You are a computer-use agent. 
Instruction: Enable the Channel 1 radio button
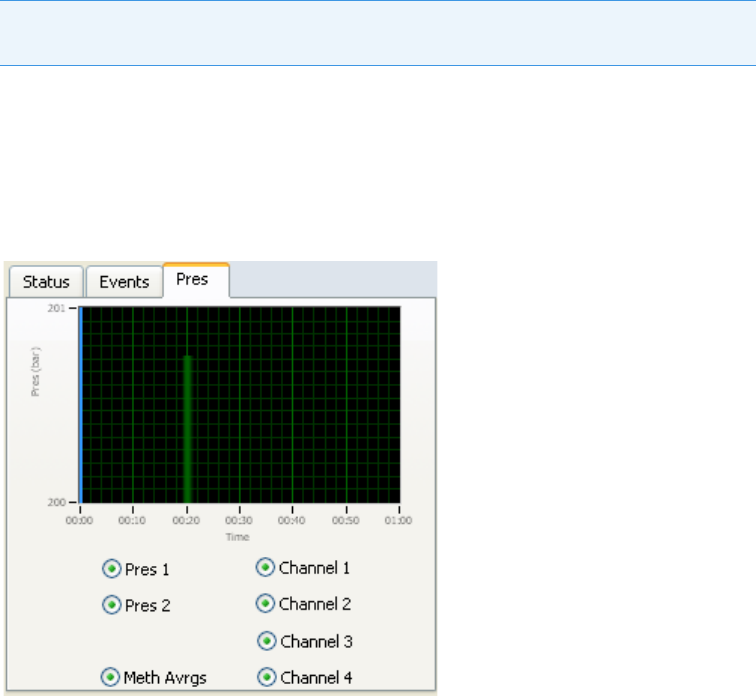[265, 567]
